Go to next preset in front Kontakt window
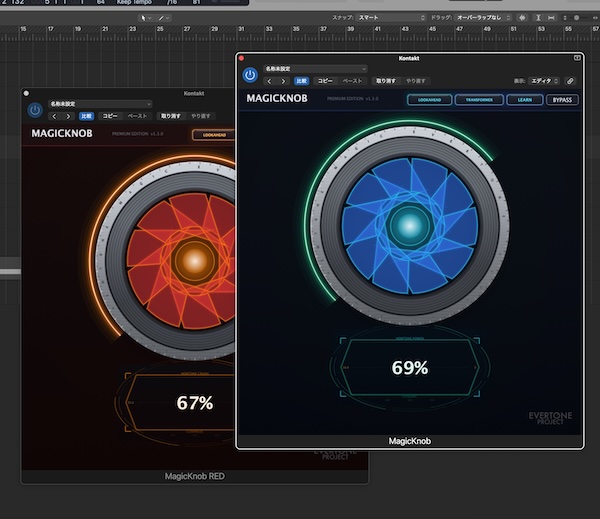This screenshot has height=519, width=600. [x=283, y=81]
